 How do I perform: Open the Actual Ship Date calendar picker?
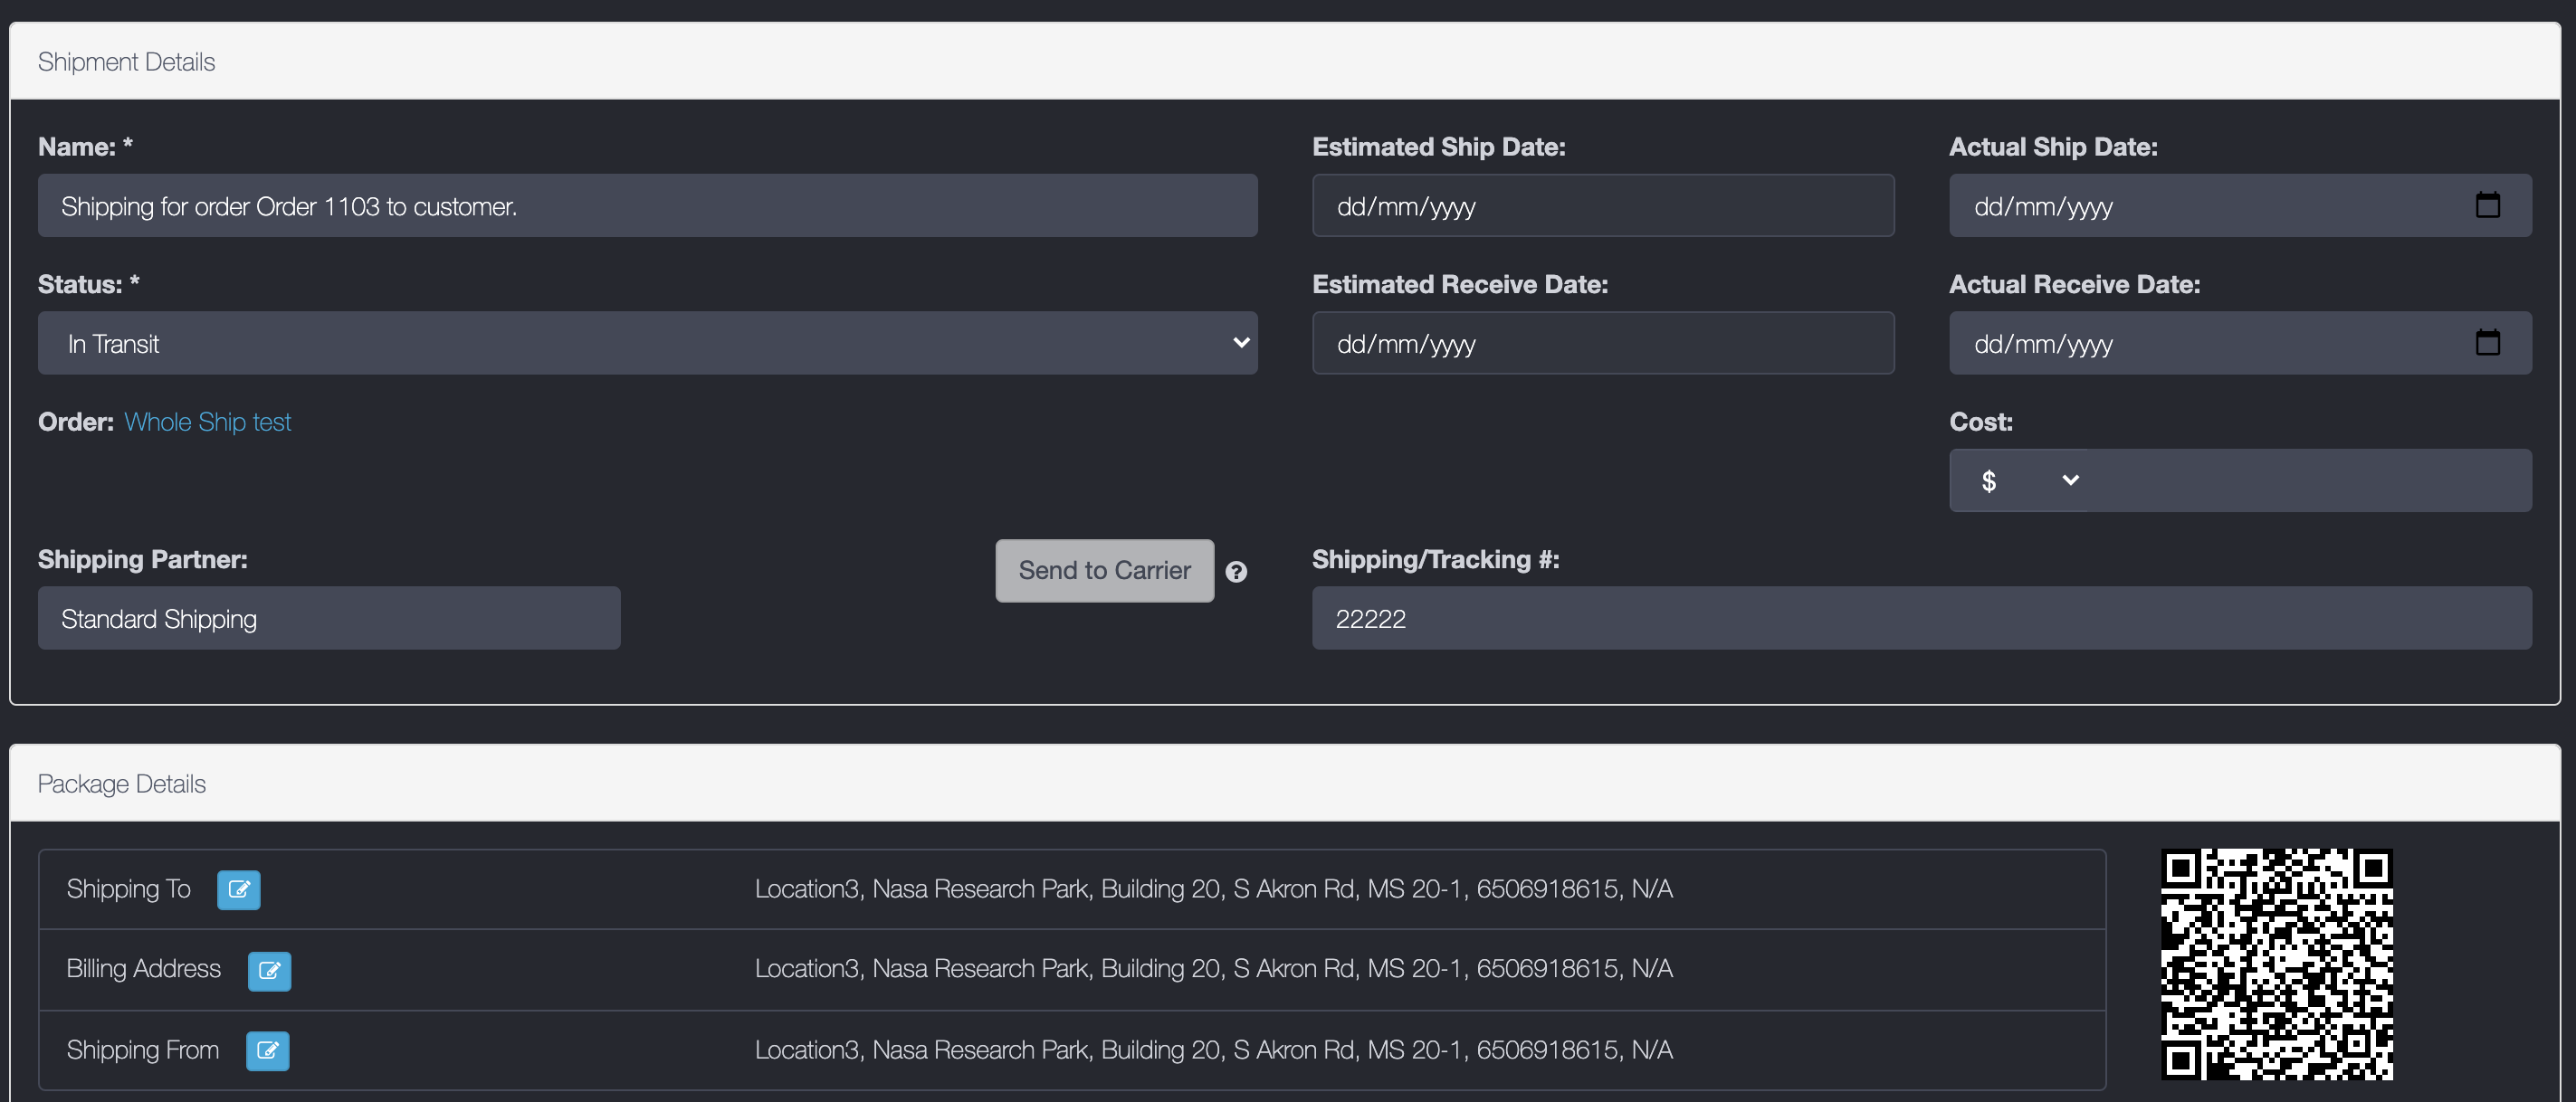pos(2487,205)
